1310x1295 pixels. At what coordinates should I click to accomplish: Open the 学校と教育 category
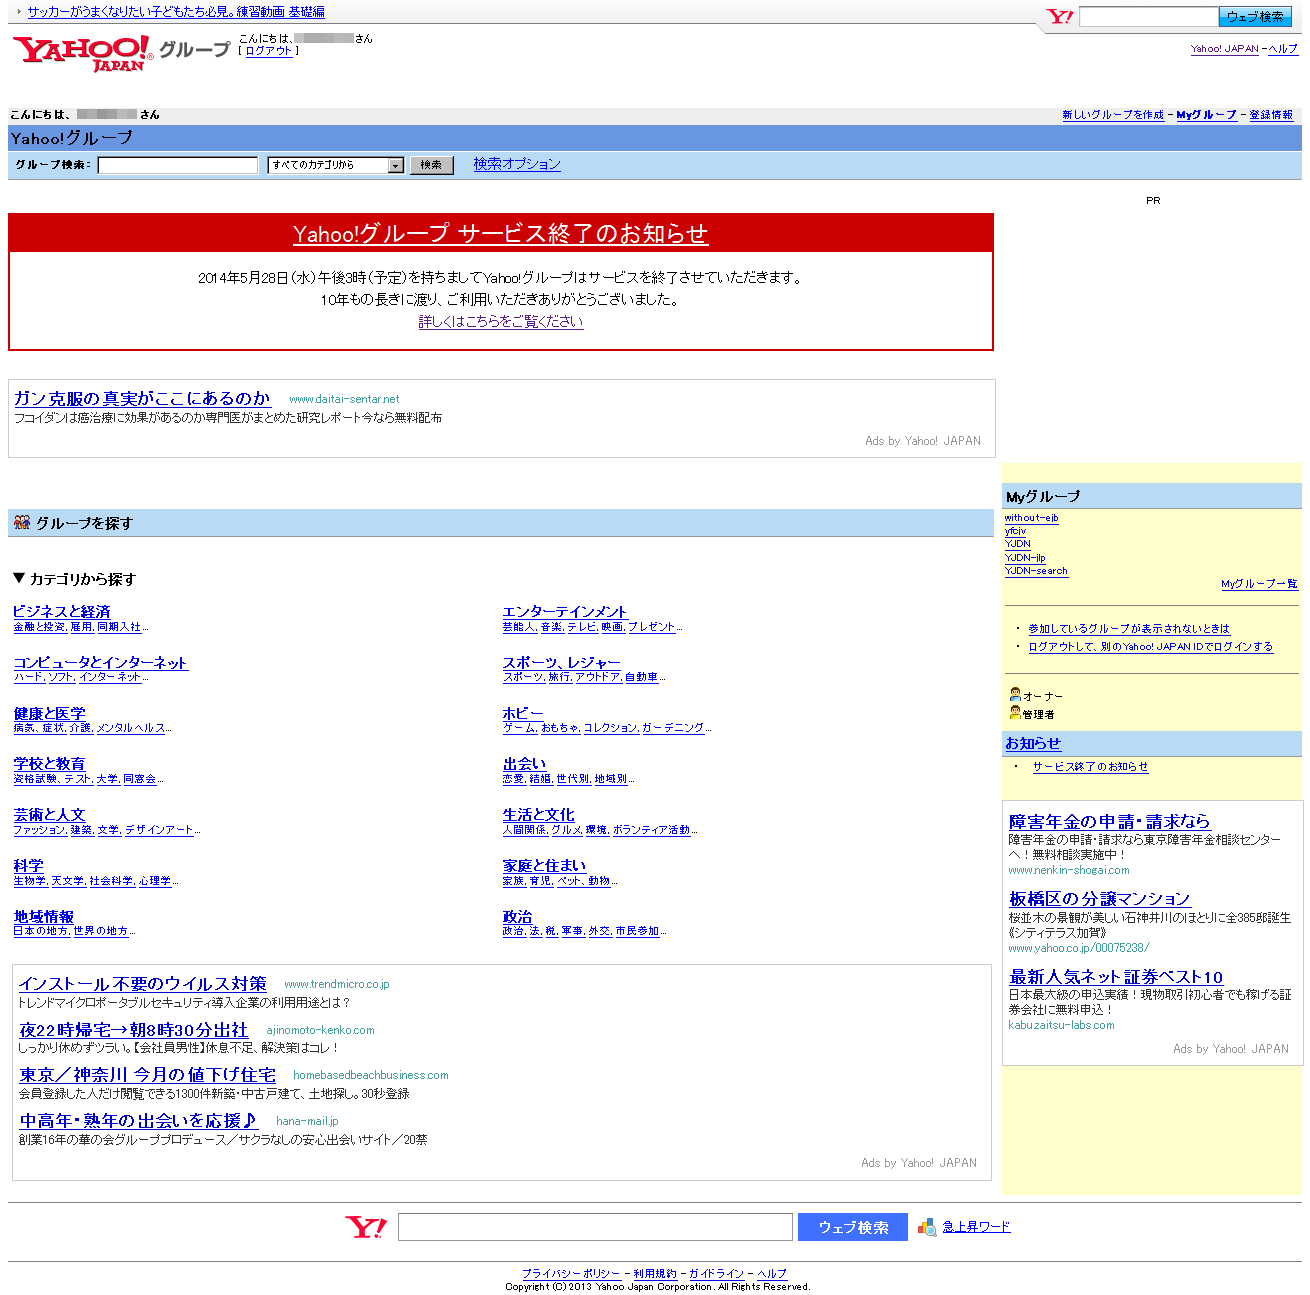click(x=49, y=764)
